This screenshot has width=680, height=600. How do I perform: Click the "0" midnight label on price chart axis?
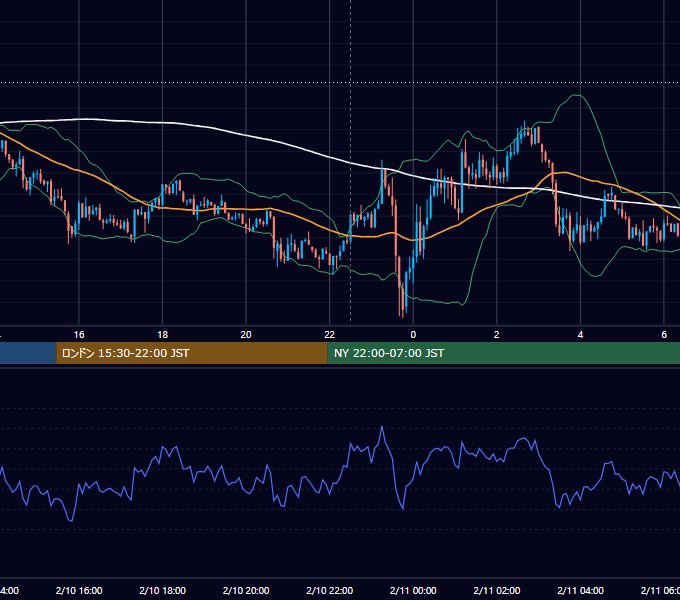pos(413,335)
